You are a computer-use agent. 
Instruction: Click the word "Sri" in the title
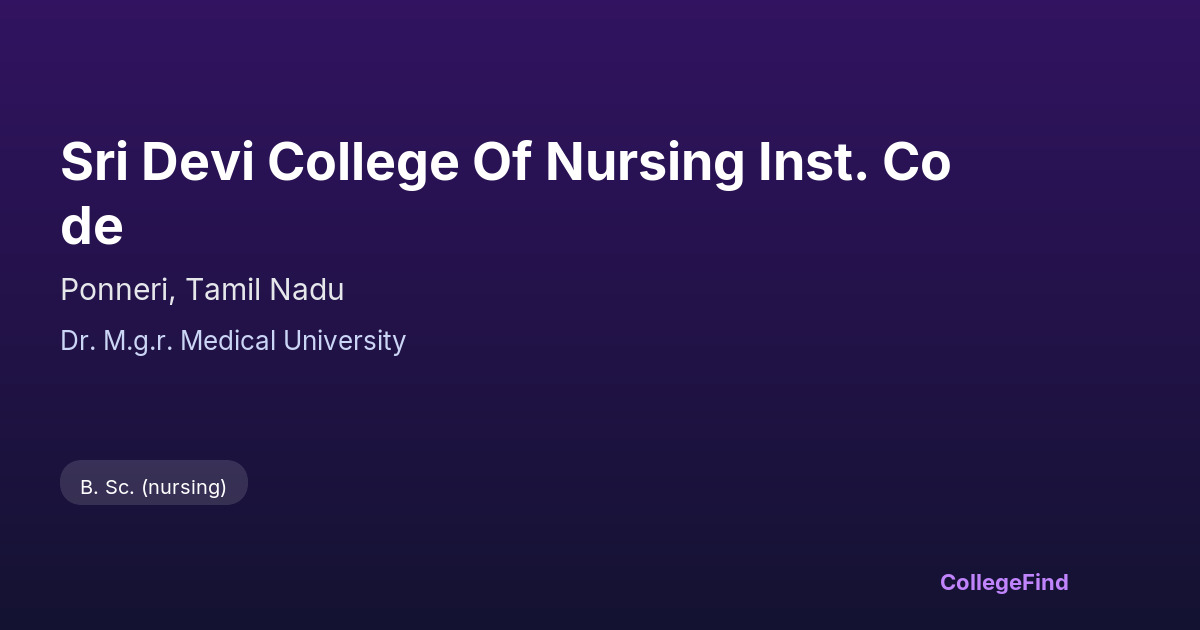[94, 163]
